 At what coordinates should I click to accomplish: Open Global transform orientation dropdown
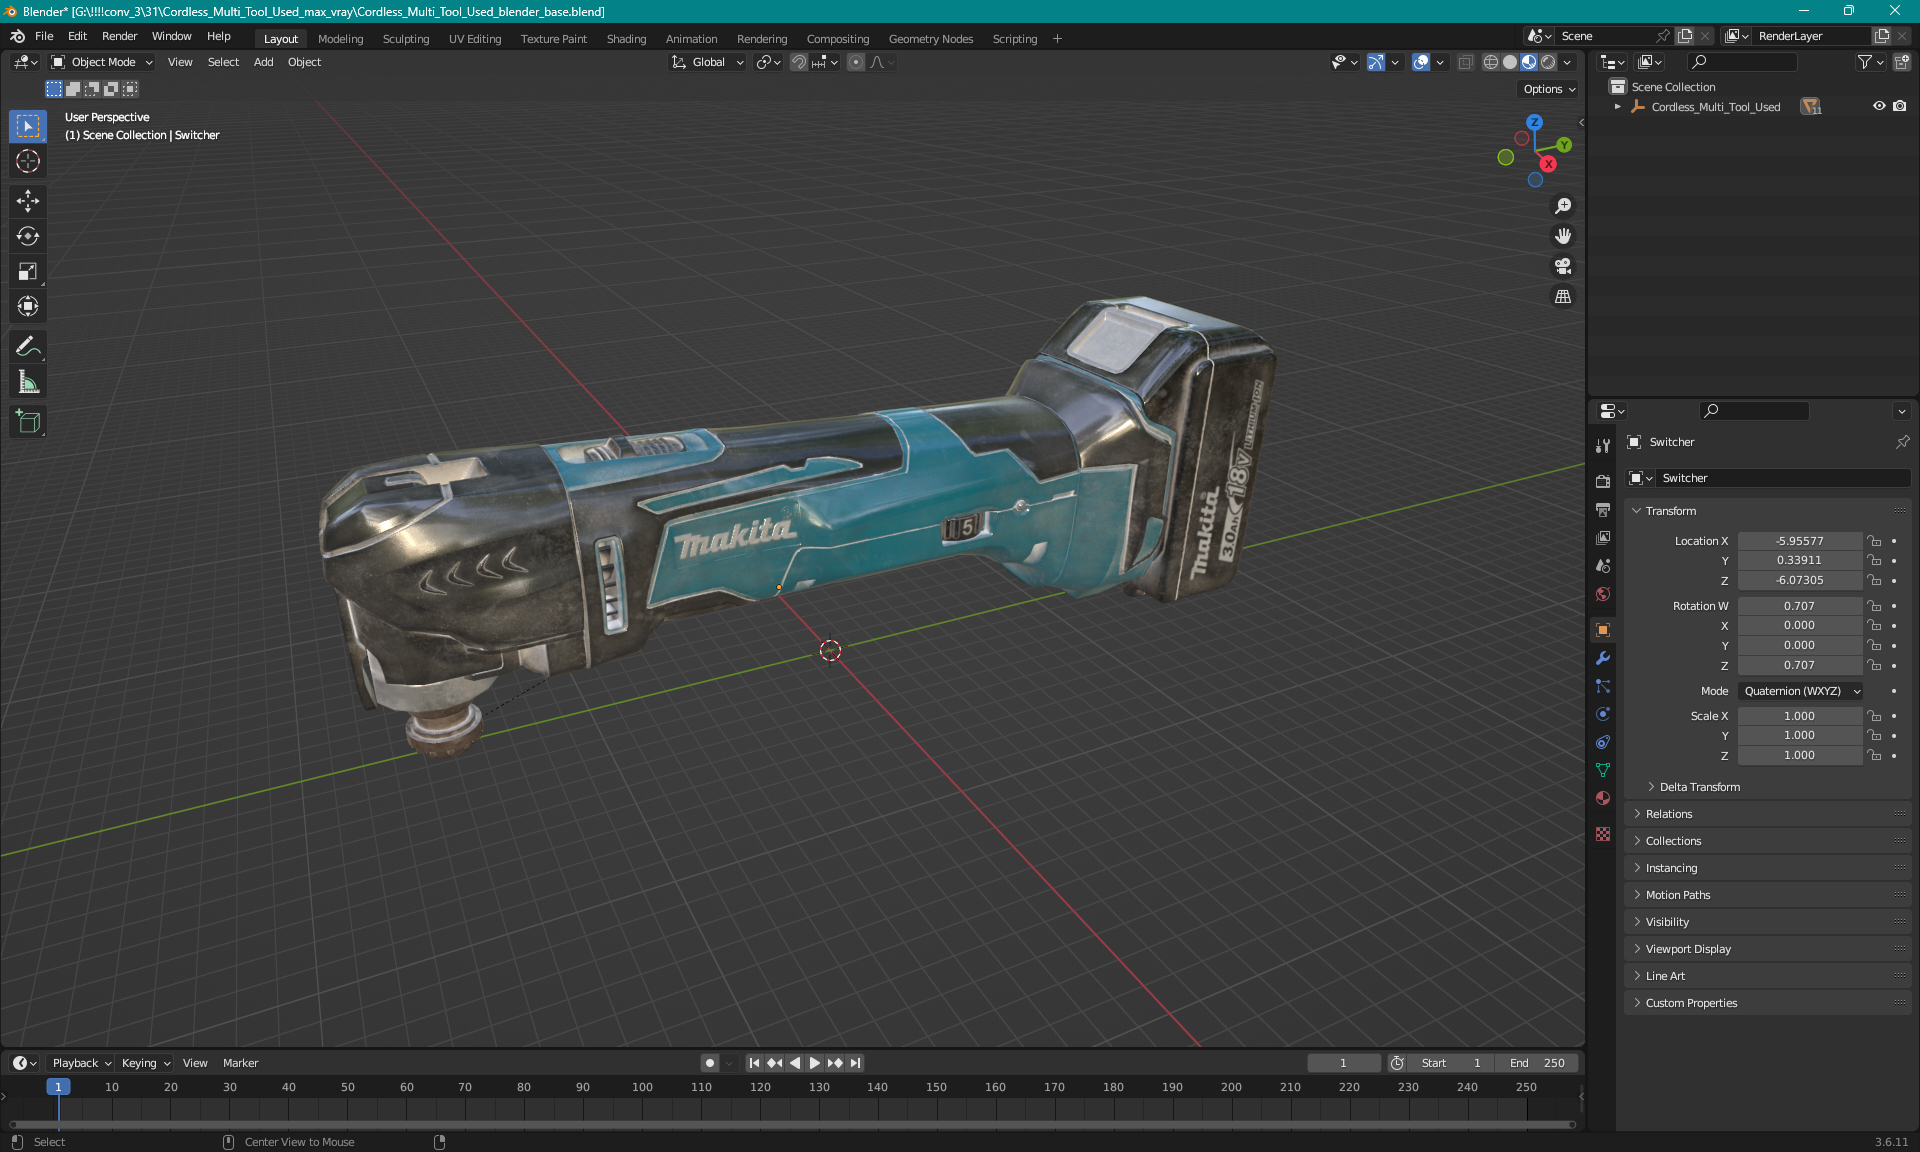click(708, 62)
